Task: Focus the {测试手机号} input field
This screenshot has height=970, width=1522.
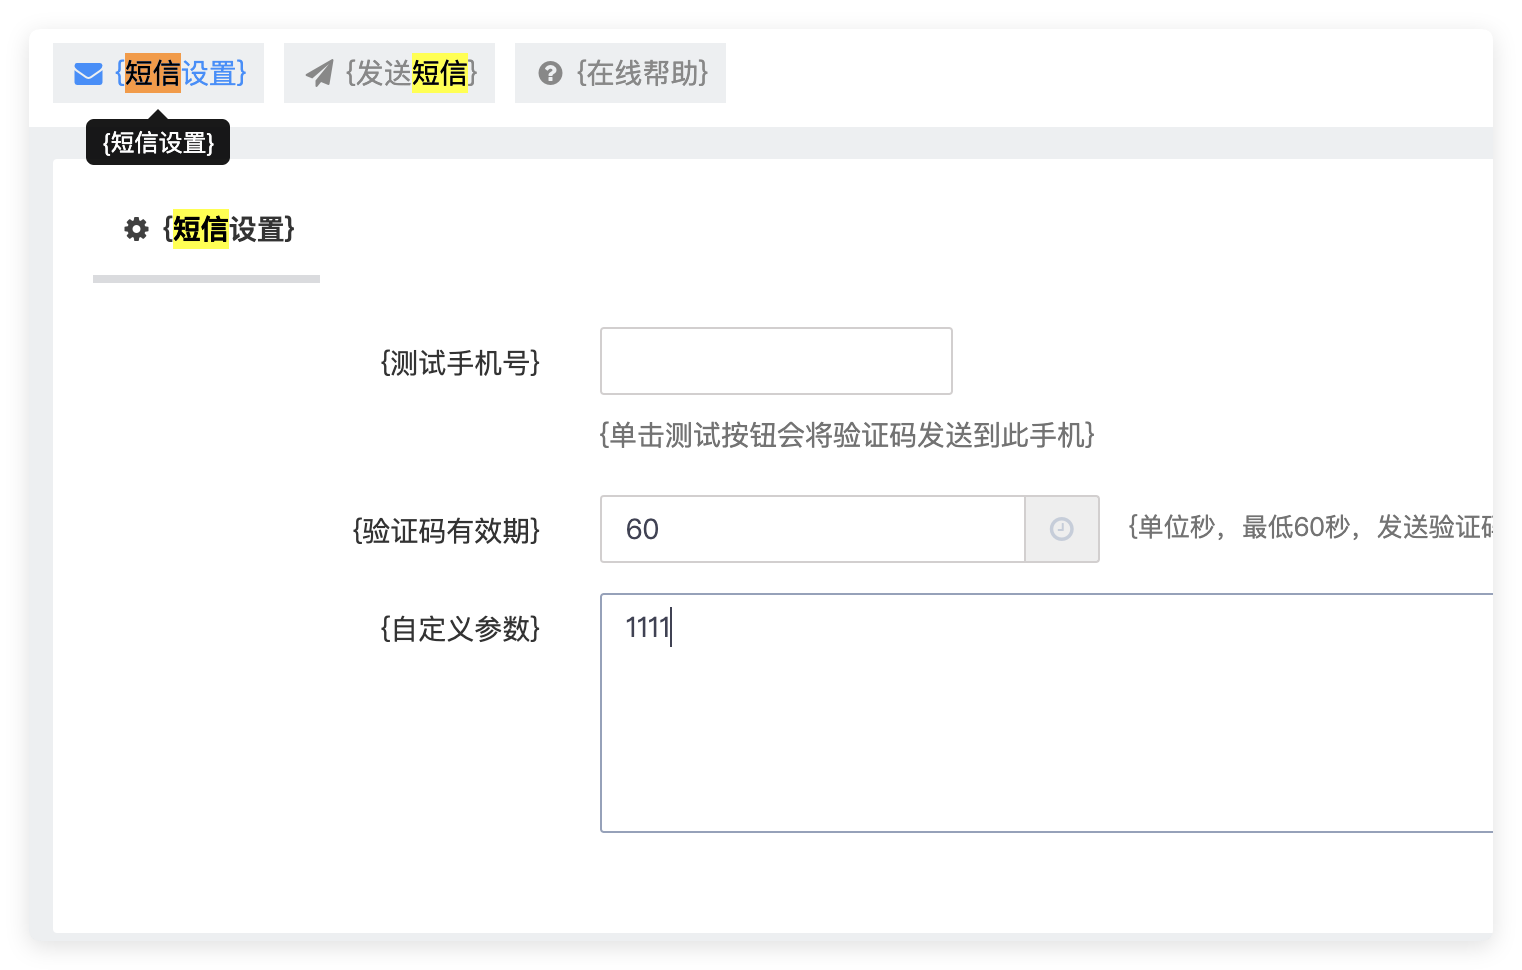Action: [x=776, y=361]
